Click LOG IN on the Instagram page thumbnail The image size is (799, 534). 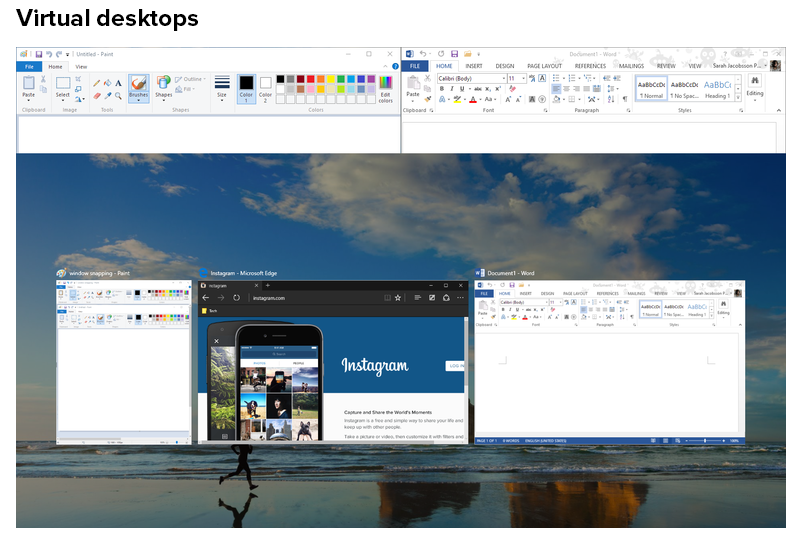click(x=455, y=365)
